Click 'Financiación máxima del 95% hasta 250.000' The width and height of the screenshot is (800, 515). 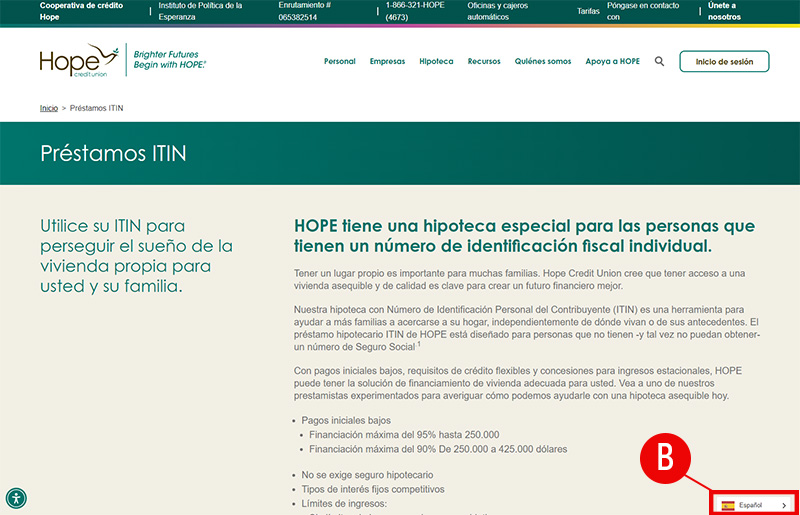click(x=404, y=435)
